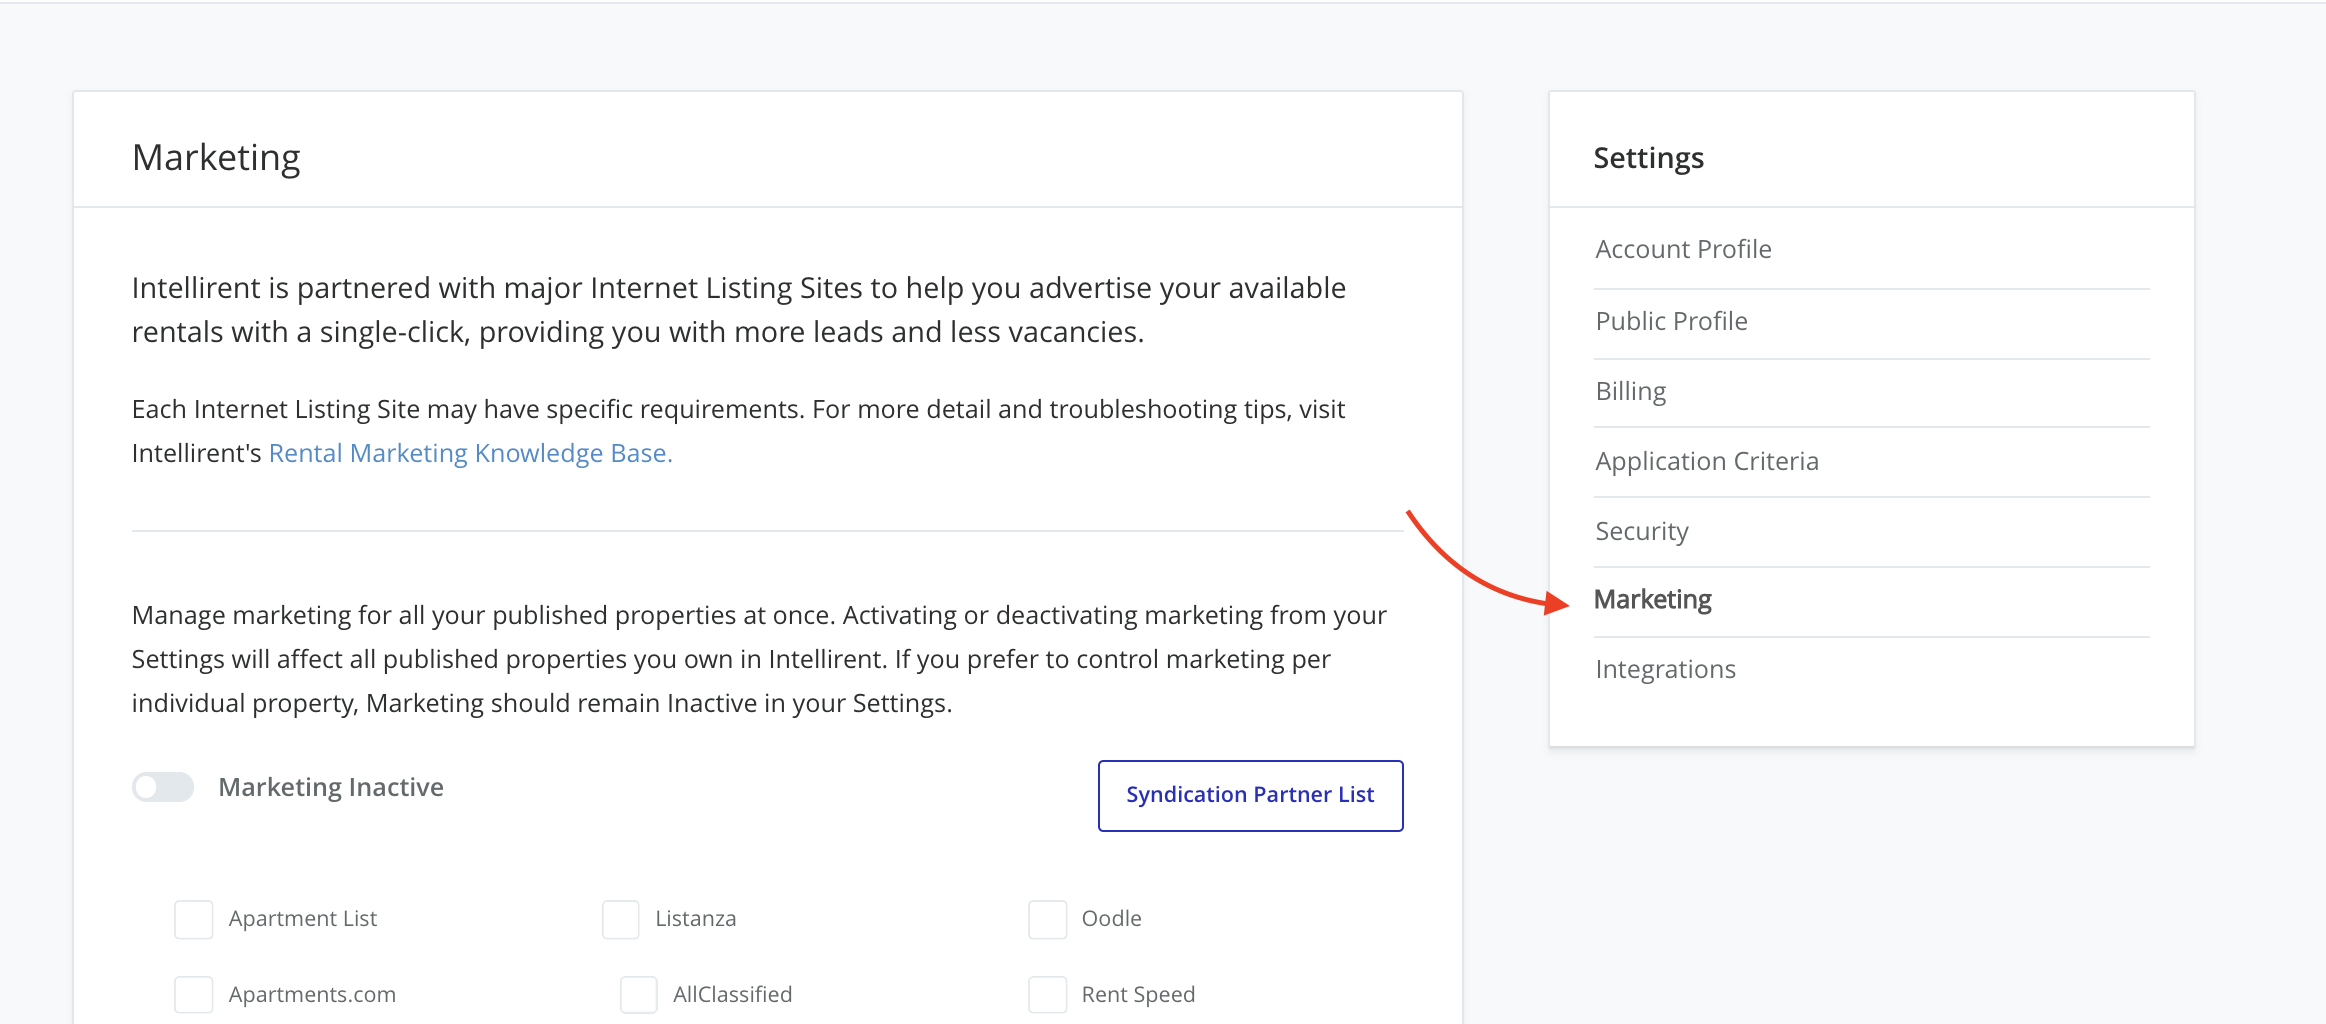Select Marketing in Settings menu

pos(1652,600)
